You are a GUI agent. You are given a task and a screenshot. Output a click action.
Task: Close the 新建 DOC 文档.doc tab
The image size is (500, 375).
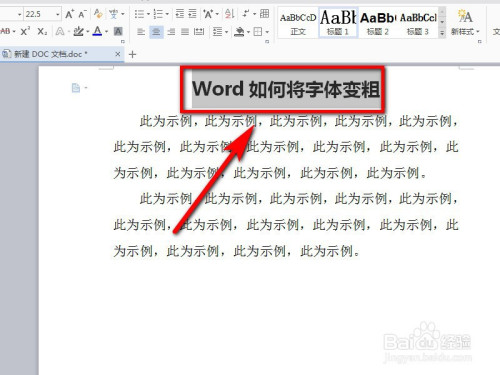pos(118,54)
